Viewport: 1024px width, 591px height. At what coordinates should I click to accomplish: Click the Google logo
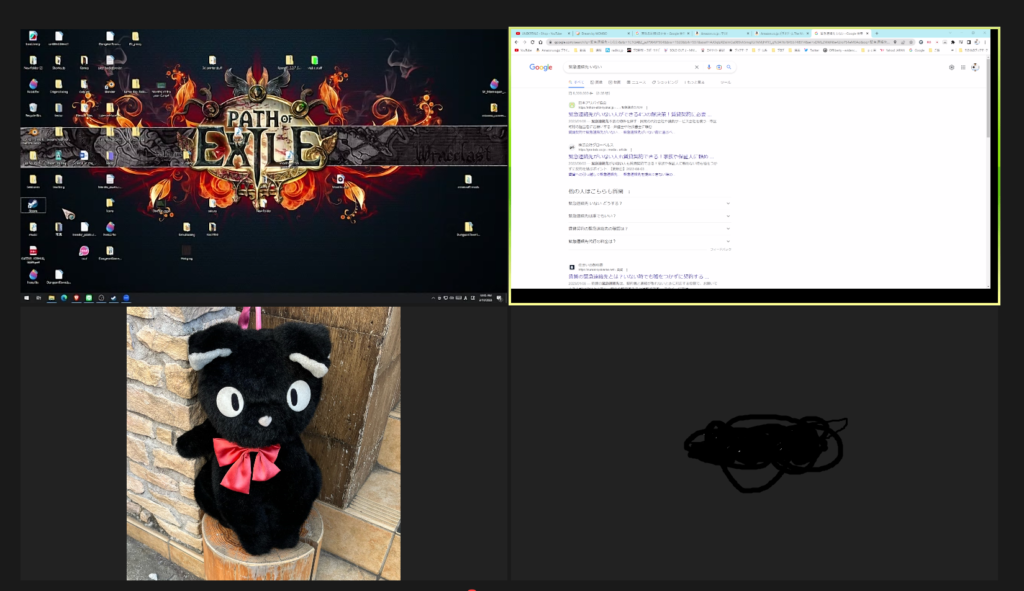click(x=541, y=67)
